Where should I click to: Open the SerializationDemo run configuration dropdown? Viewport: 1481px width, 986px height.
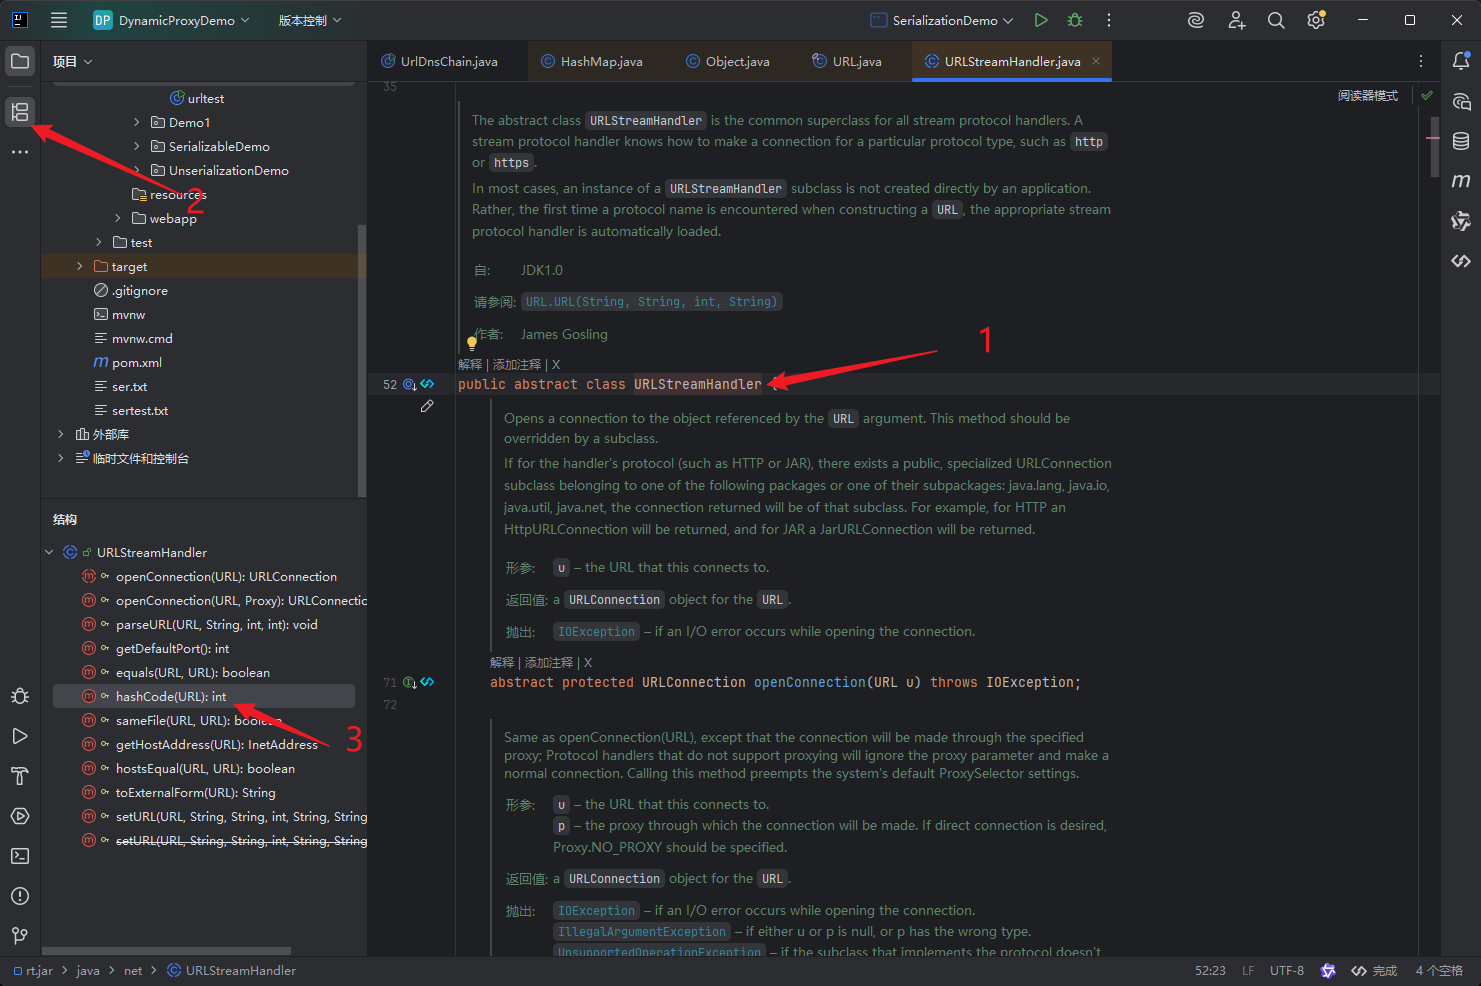click(942, 20)
